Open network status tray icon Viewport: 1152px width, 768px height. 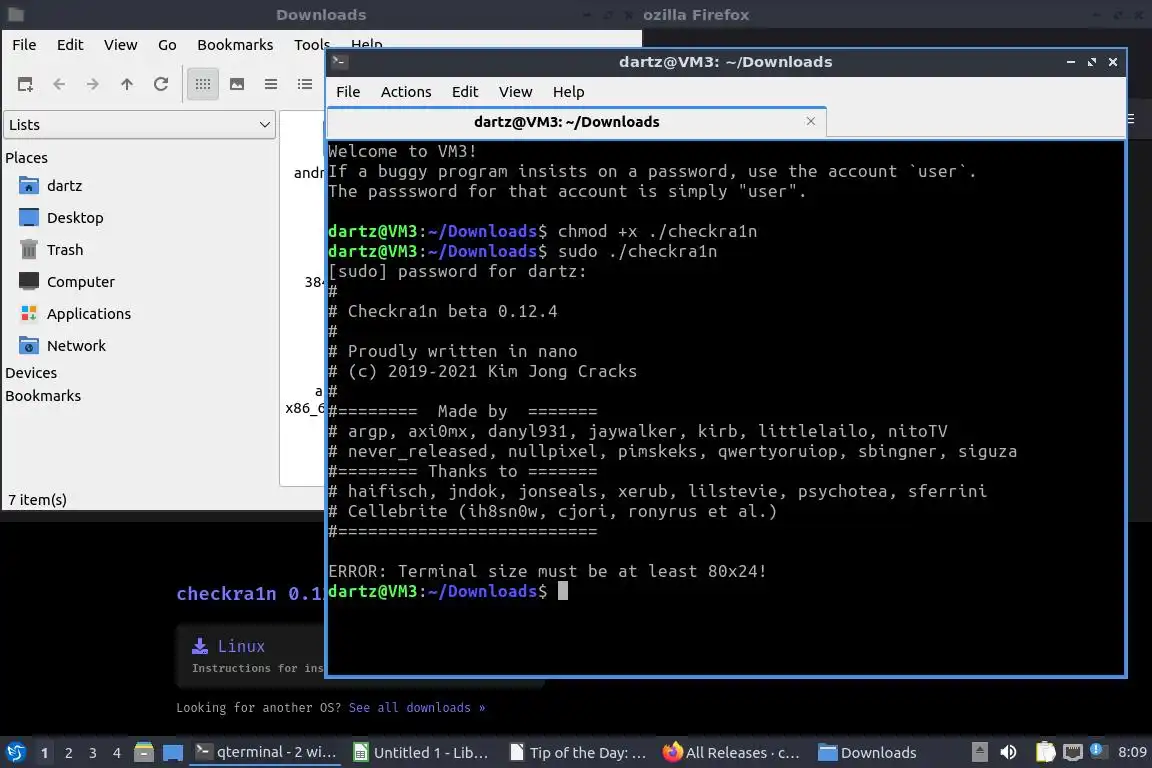pos(1073,752)
